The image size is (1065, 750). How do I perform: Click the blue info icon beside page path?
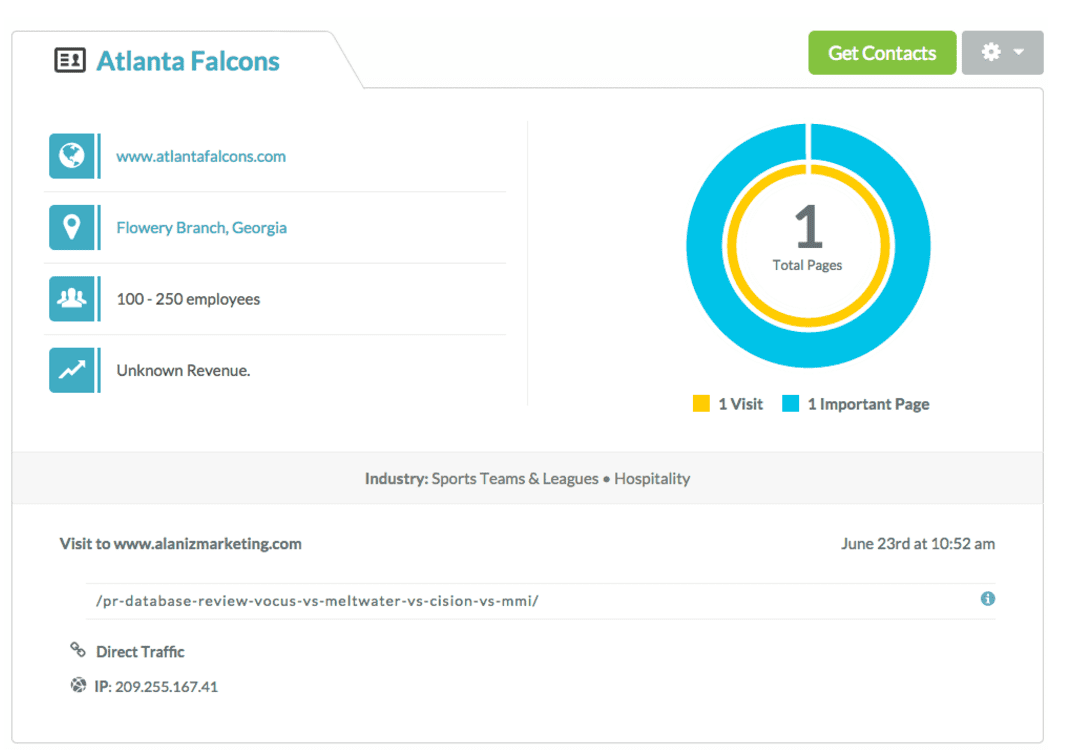(987, 599)
